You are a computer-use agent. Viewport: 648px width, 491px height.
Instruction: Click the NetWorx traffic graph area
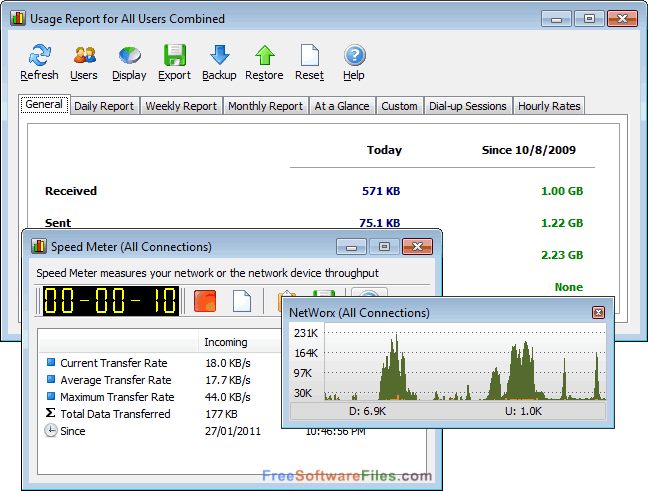(x=465, y=362)
